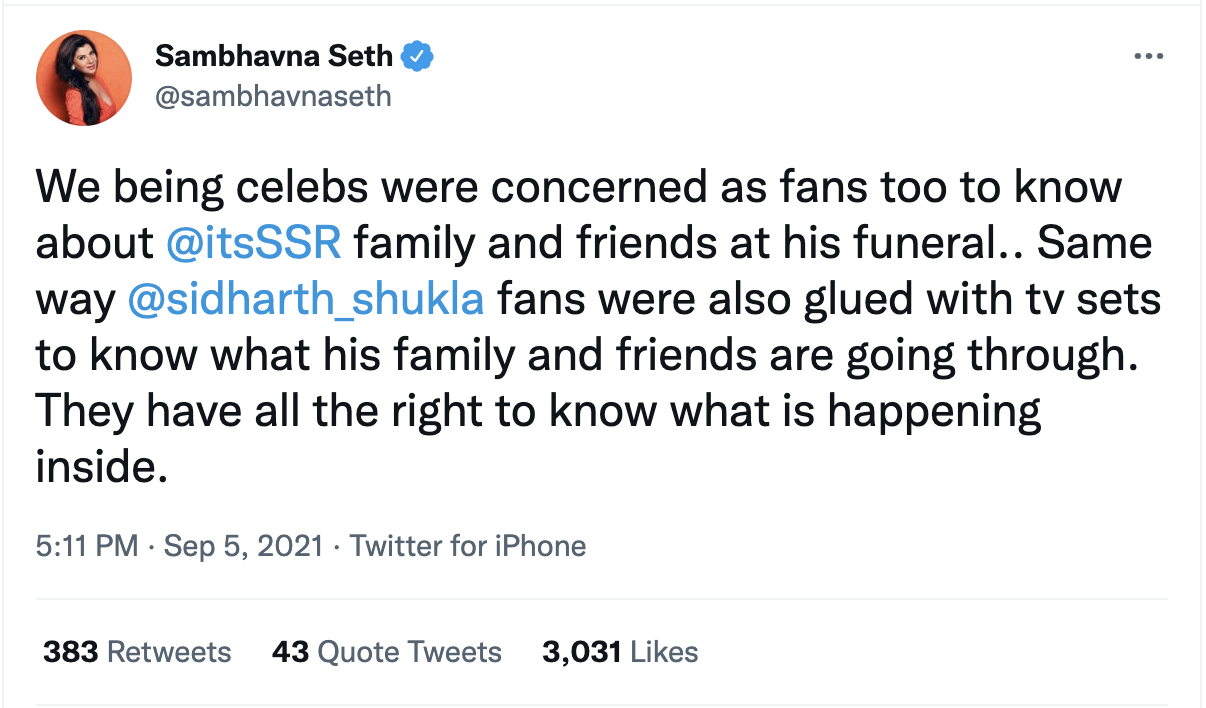1206x708 pixels.
Task: Open Sambhavna Seth's profile picture
Action: click(84, 78)
